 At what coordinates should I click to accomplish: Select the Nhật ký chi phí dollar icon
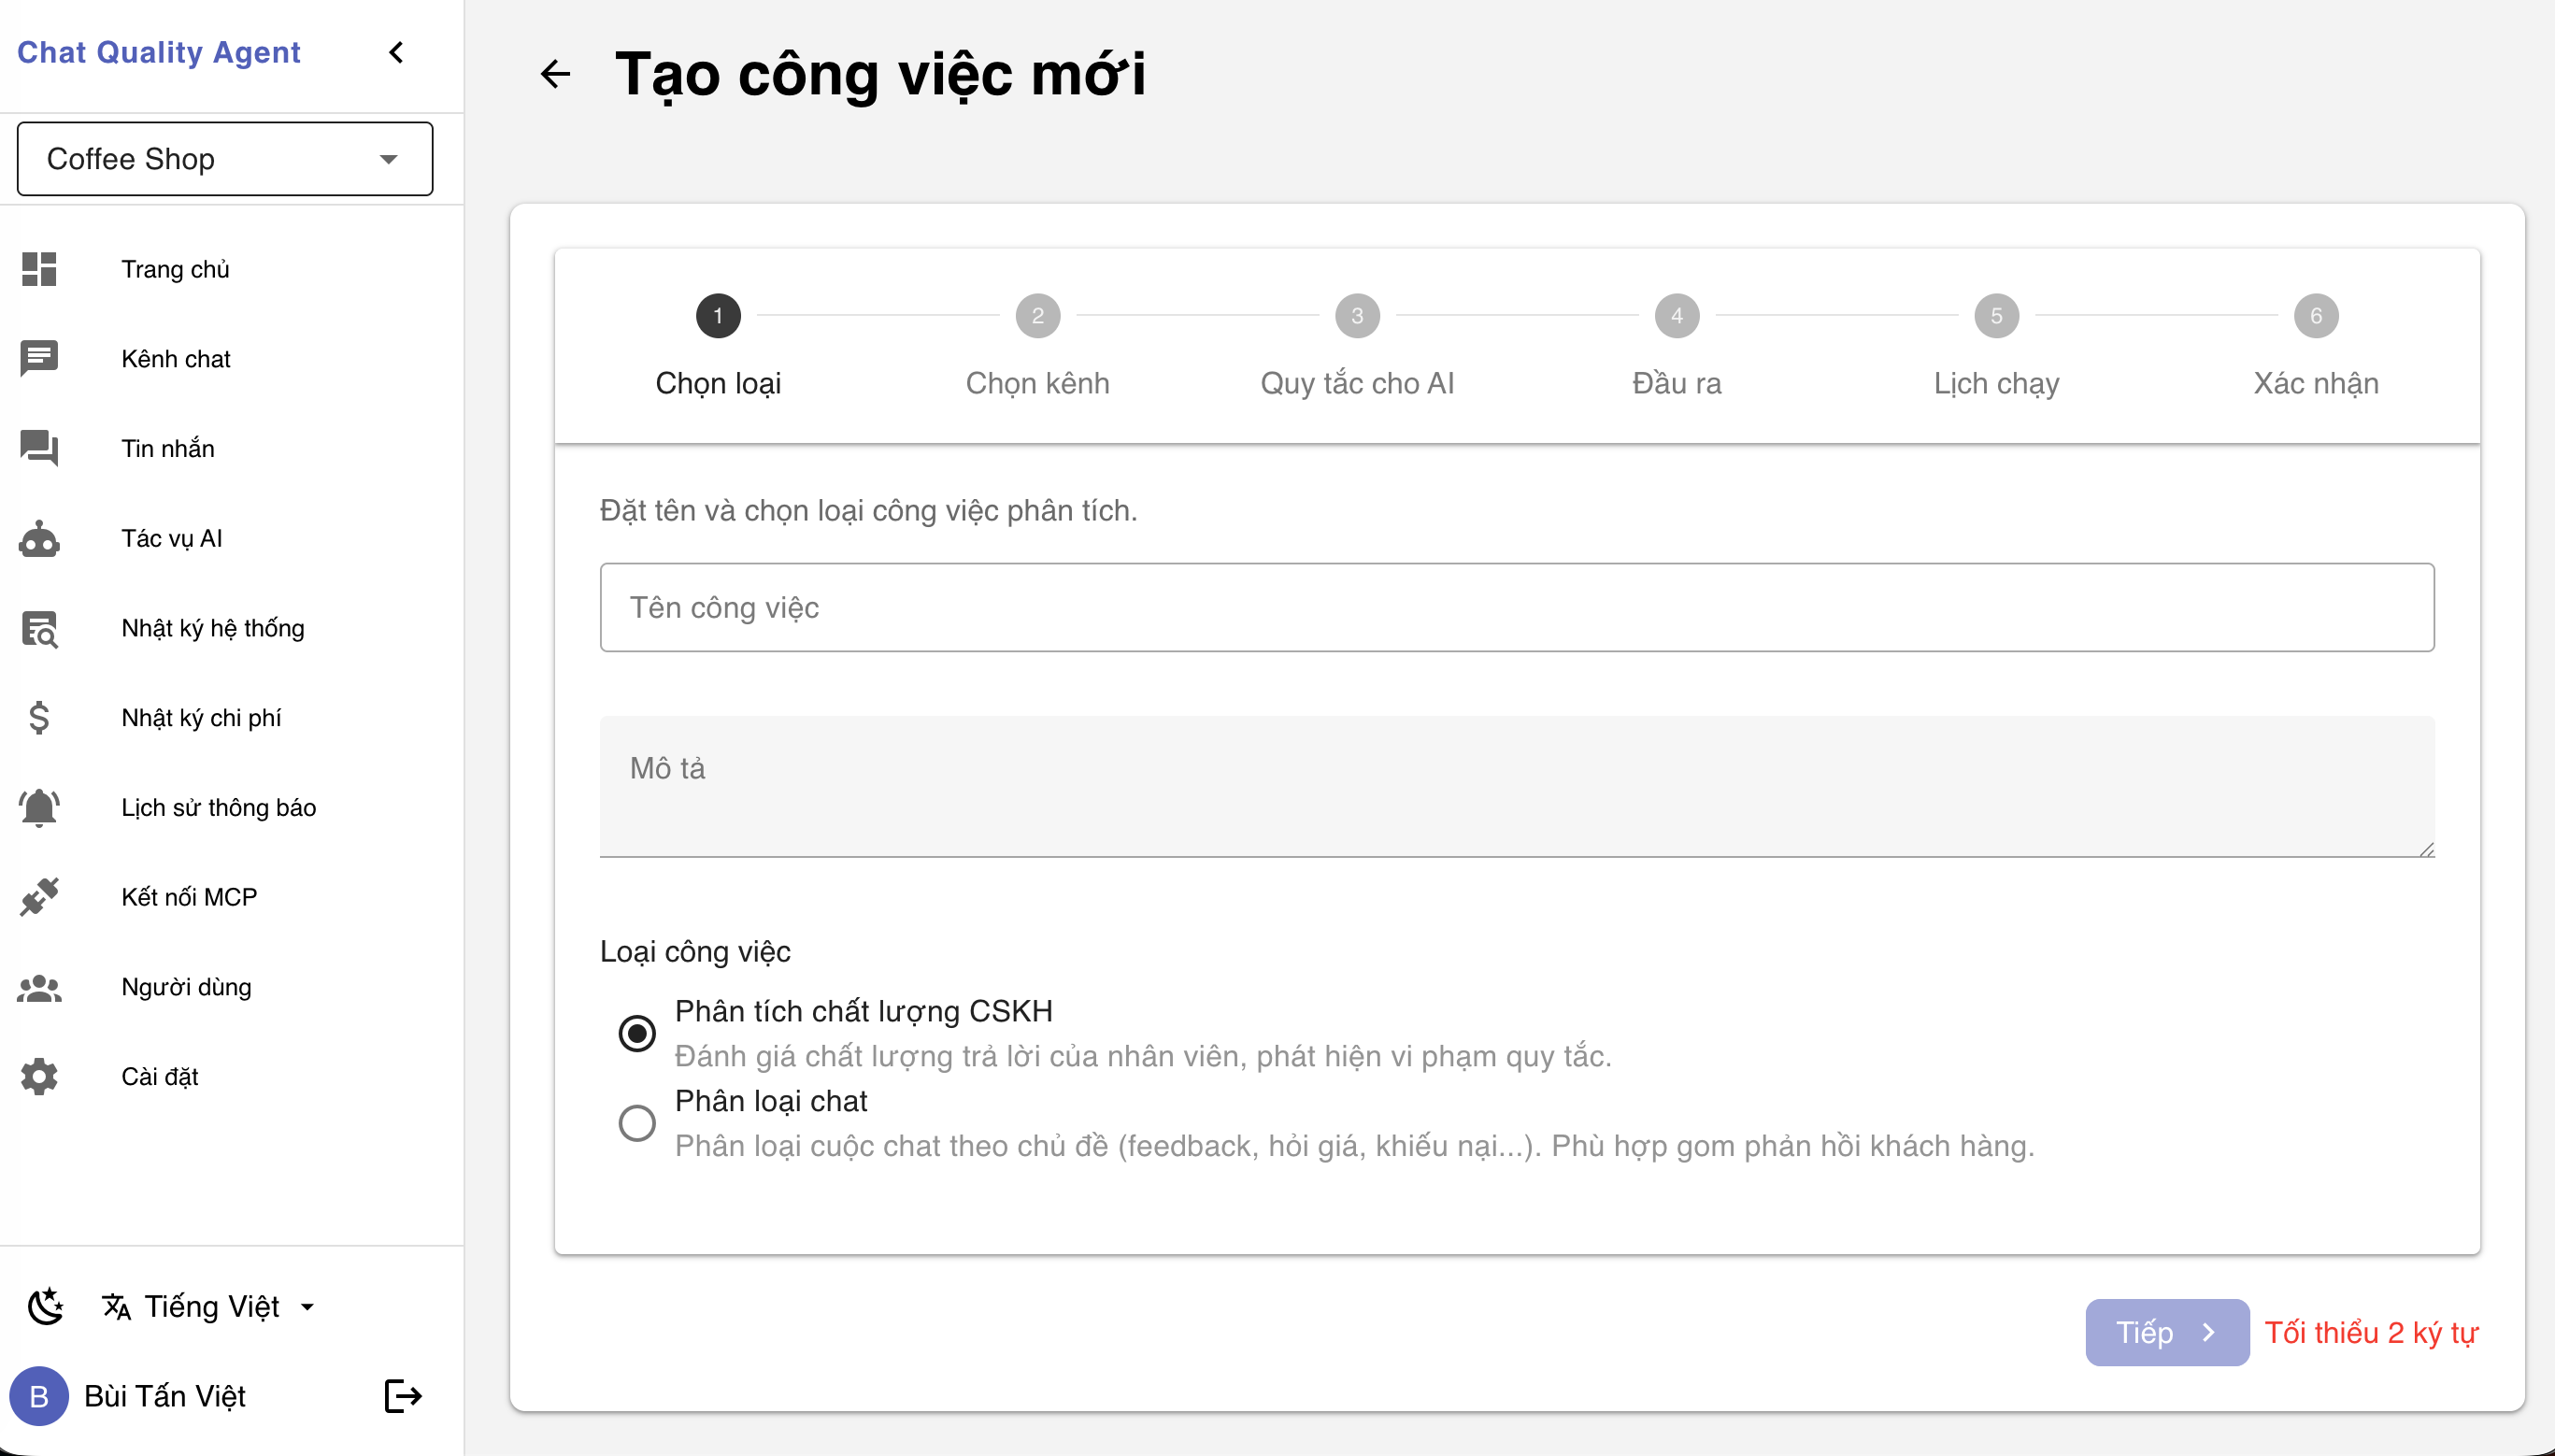coord(39,717)
